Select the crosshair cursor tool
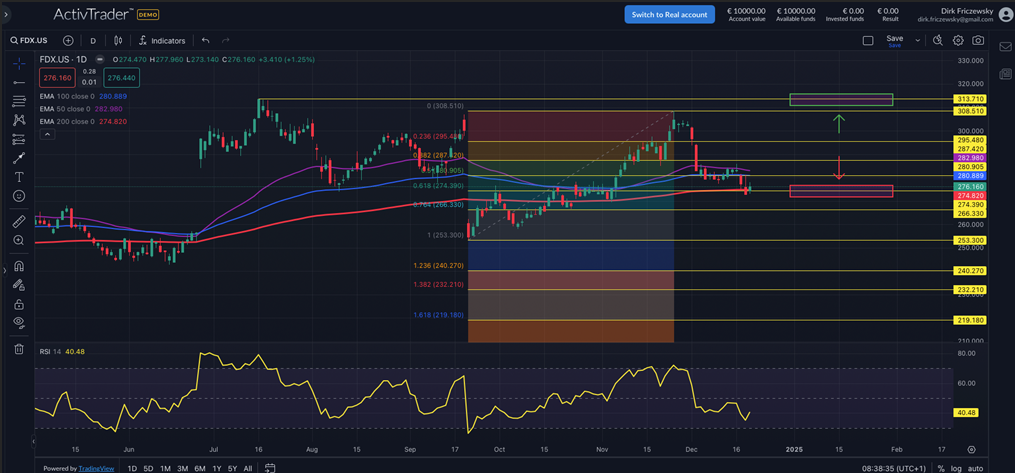This screenshot has width=1015, height=473. [x=19, y=63]
